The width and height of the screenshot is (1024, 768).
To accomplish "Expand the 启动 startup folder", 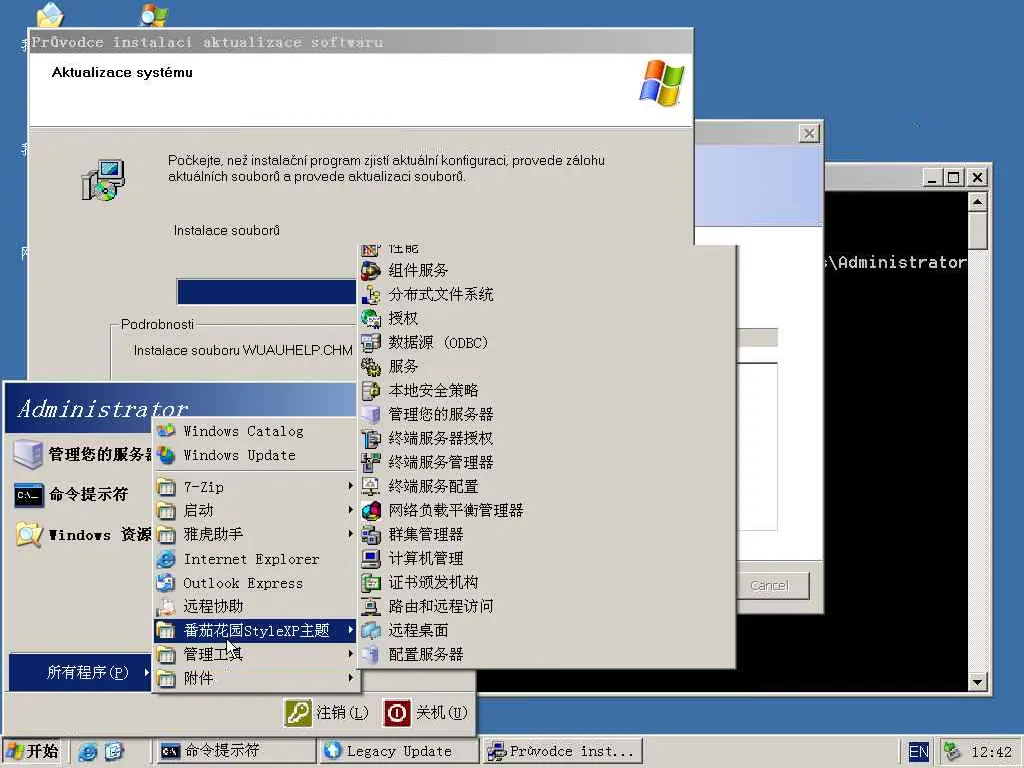I will tap(255, 511).
